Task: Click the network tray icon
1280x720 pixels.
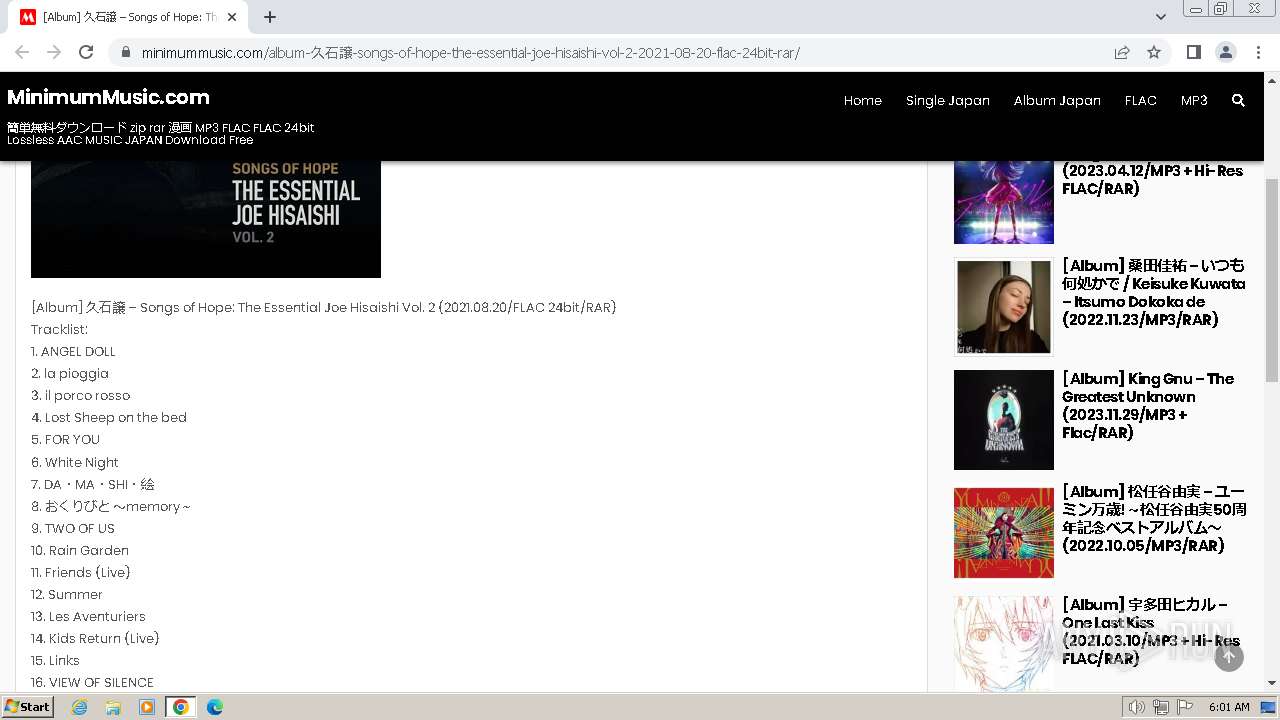Action: 1161,707
